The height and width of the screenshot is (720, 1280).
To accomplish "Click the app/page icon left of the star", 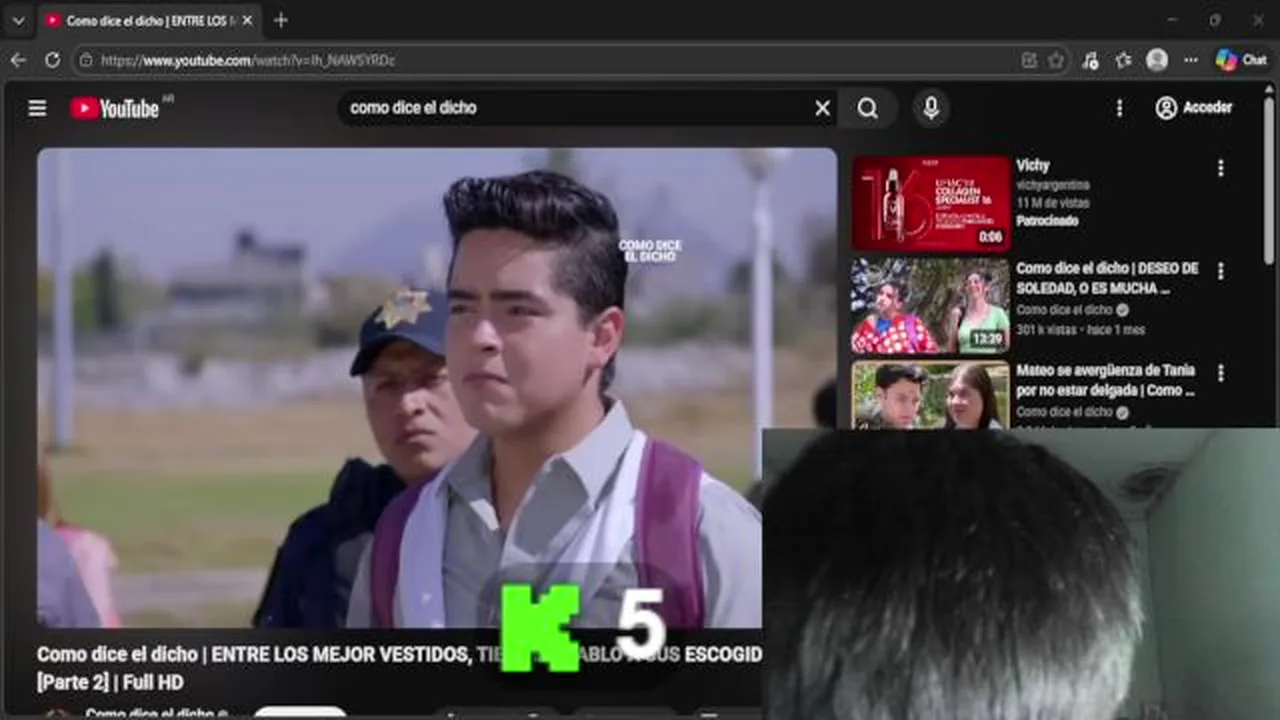I will [x=1029, y=60].
